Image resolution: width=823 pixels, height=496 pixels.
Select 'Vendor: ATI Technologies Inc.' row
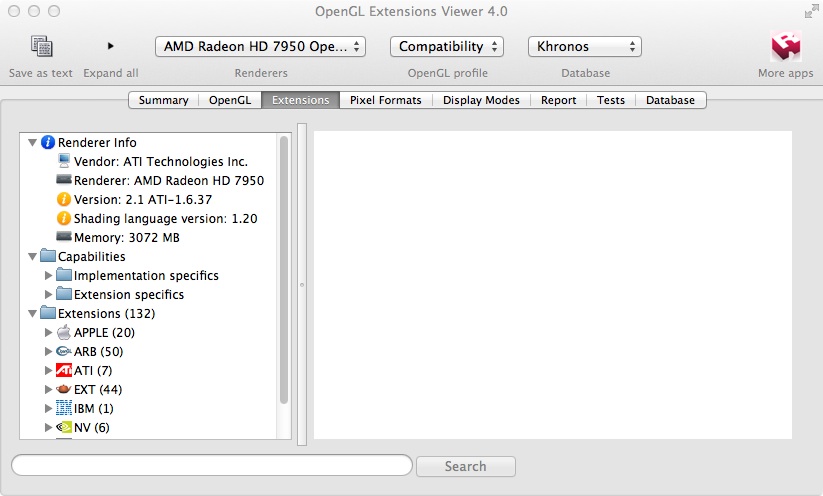pyautogui.click(x=161, y=161)
